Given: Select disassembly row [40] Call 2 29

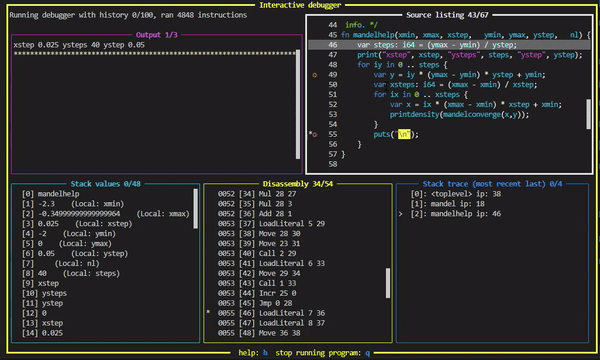Looking at the screenshot, I should (257, 254).
